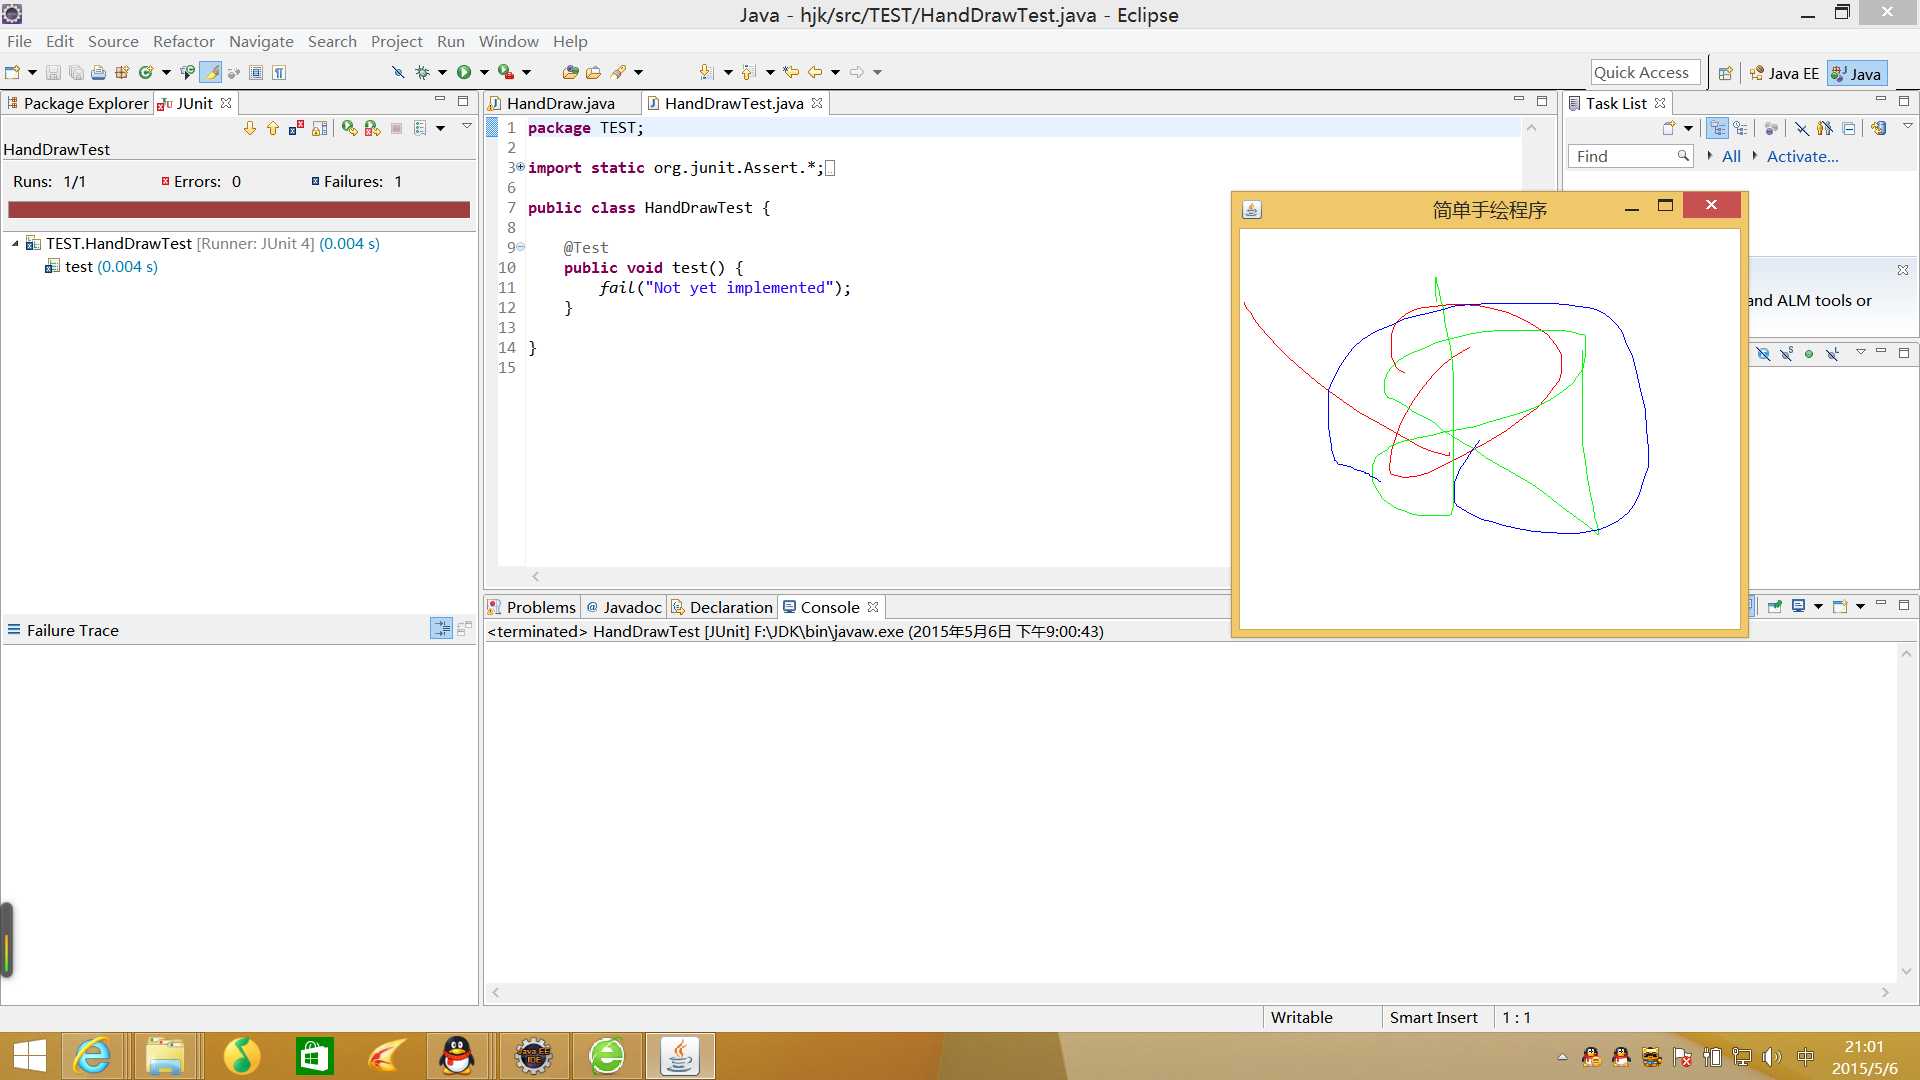Open the Navigate menu
Image resolution: width=1920 pixels, height=1080 pixels.
coord(260,41)
